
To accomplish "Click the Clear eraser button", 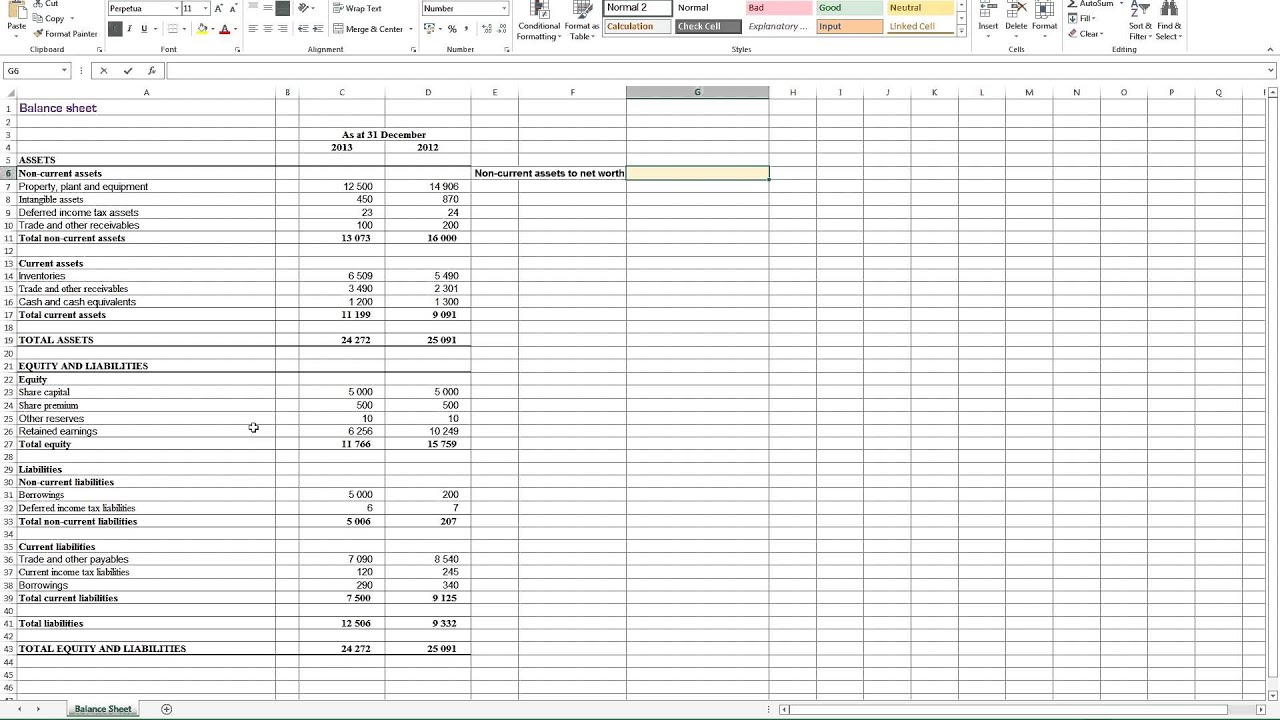I will [1084, 33].
